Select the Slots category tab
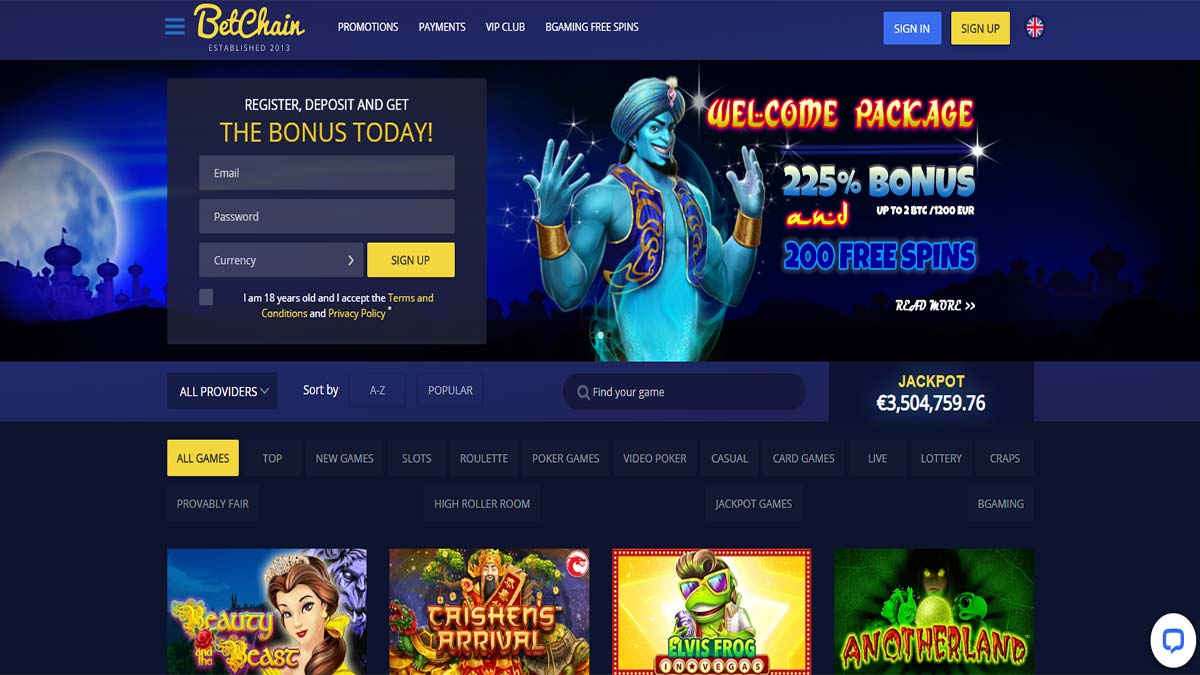 tap(417, 458)
